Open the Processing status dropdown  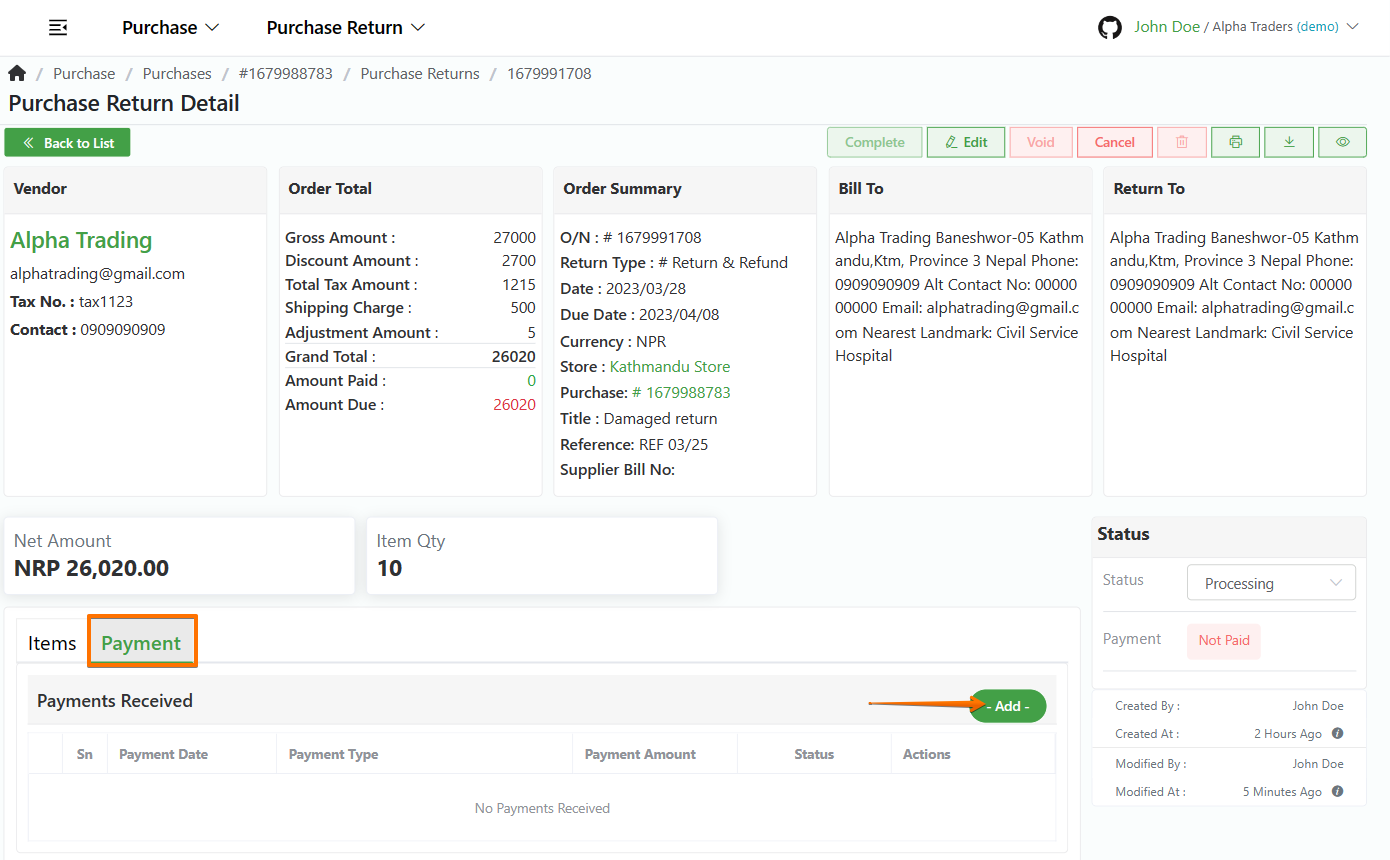coord(1271,583)
